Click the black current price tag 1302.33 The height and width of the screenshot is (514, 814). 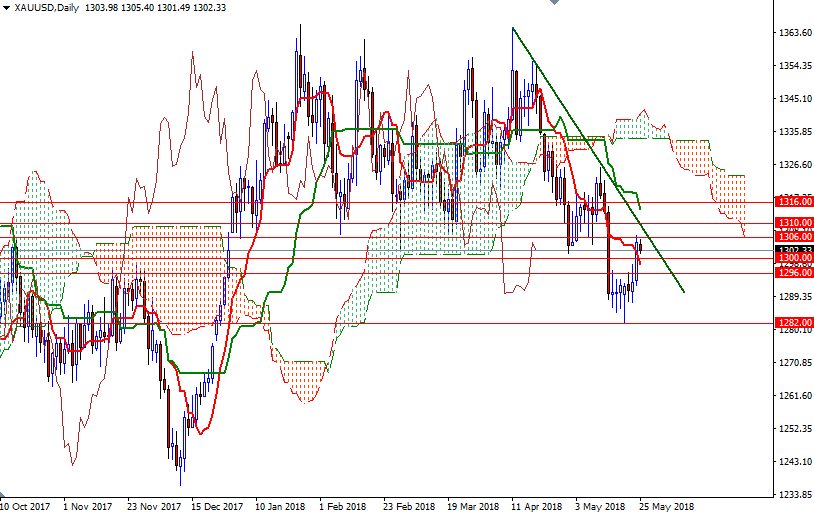click(793, 249)
